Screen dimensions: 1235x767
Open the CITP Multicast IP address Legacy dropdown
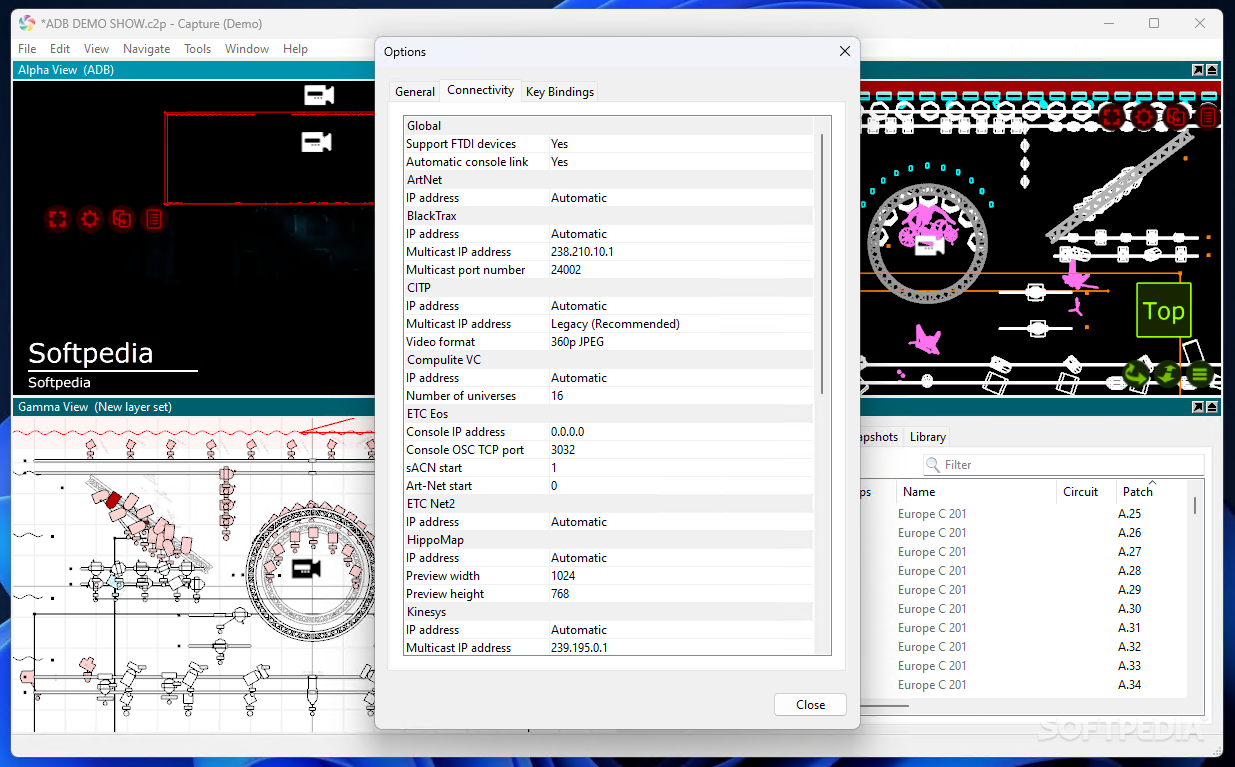click(682, 324)
